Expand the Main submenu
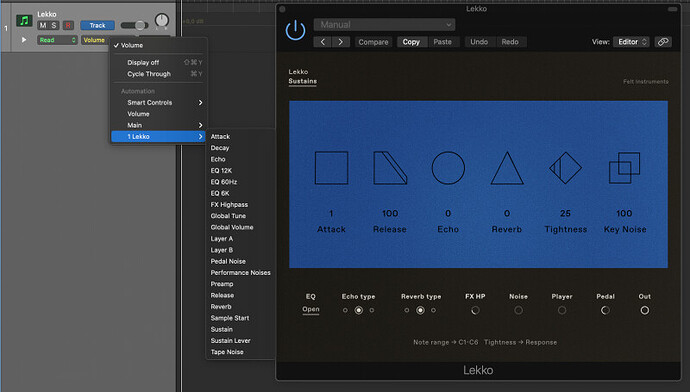Screen dimensions: 690x392 pyautogui.click(x=158, y=125)
